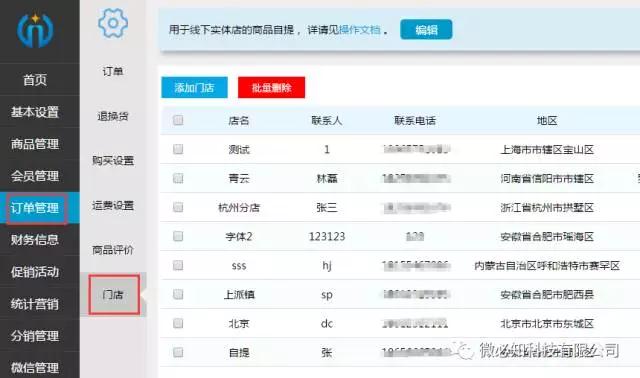The width and height of the screenshot is (640, 378).
Task: Click the 地区 column header
Action: (547, 121)
